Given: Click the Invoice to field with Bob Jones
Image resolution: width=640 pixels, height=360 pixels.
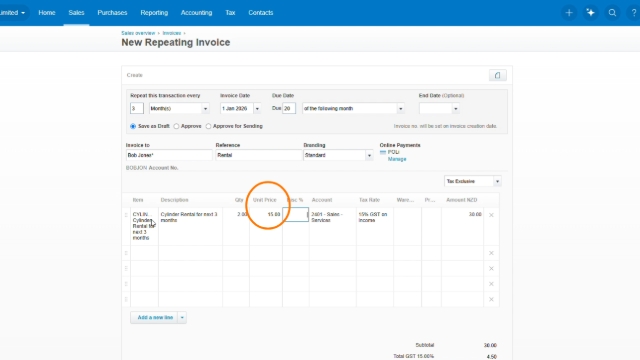Looking at the screenshot, I should tap(169, 155).
